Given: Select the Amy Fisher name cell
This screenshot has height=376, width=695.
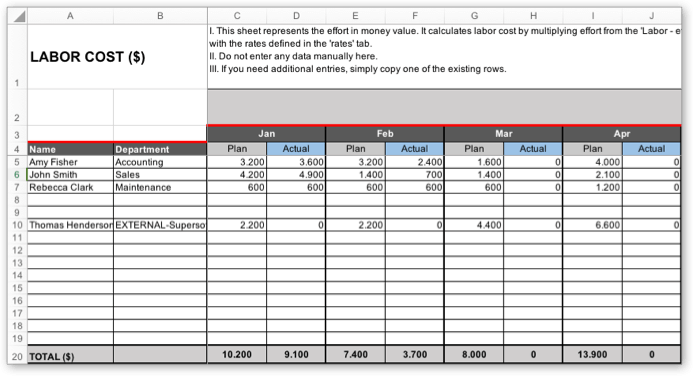Looking at the screenshot, I should click(70, 162).
